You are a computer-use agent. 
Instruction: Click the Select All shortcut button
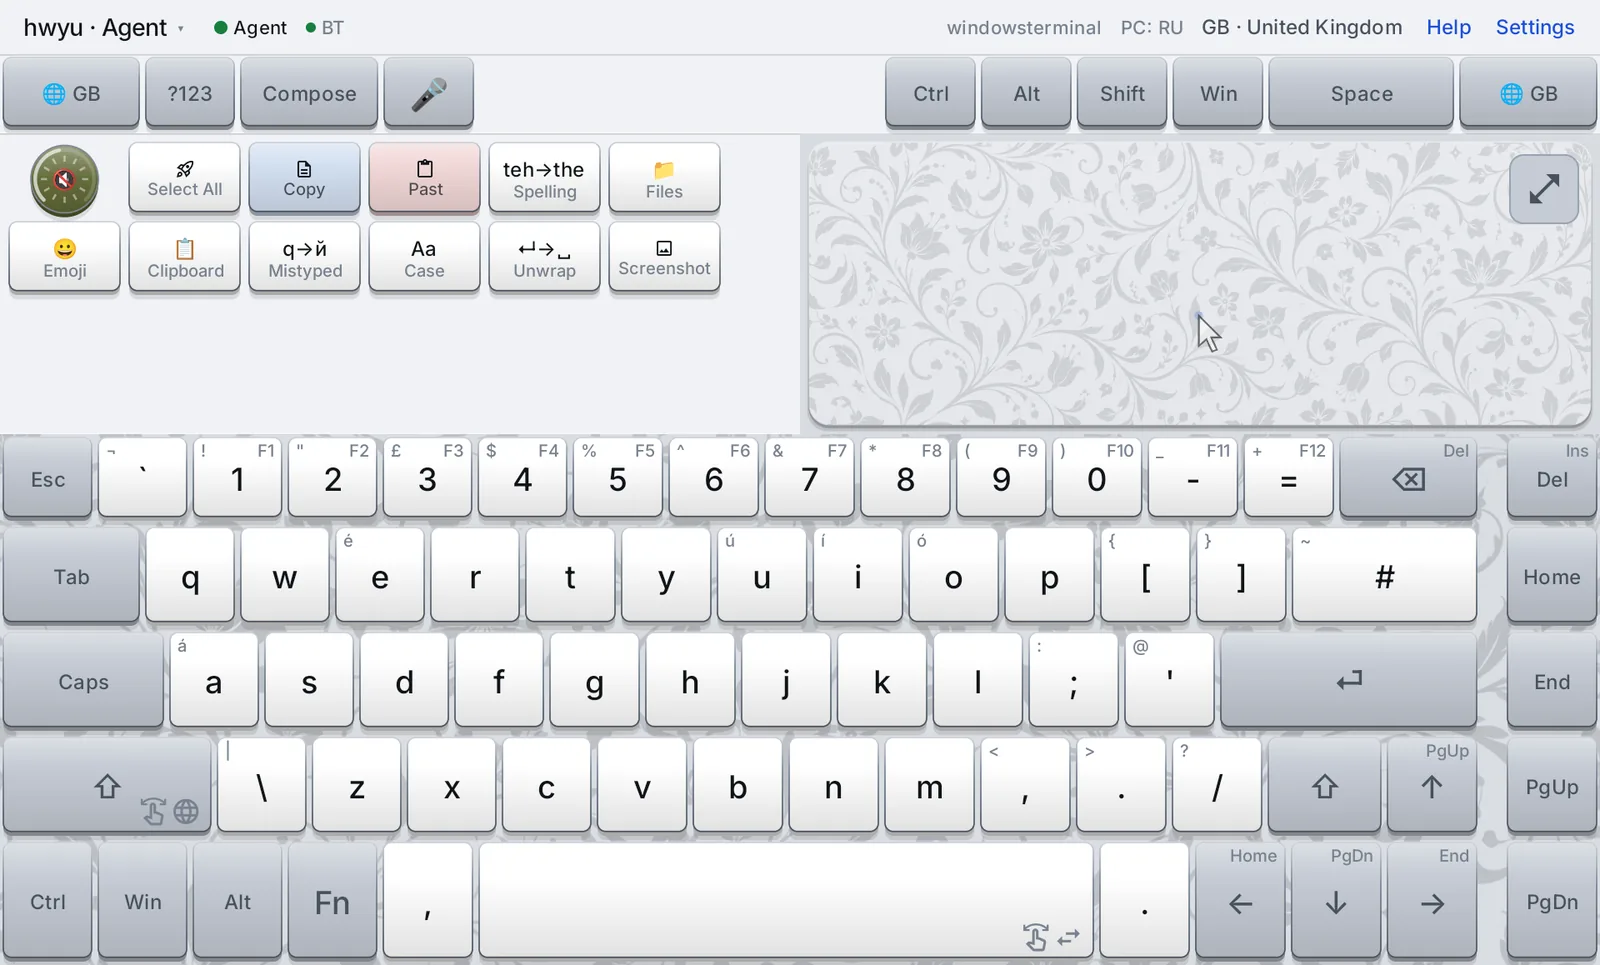(x=185, y=178)
